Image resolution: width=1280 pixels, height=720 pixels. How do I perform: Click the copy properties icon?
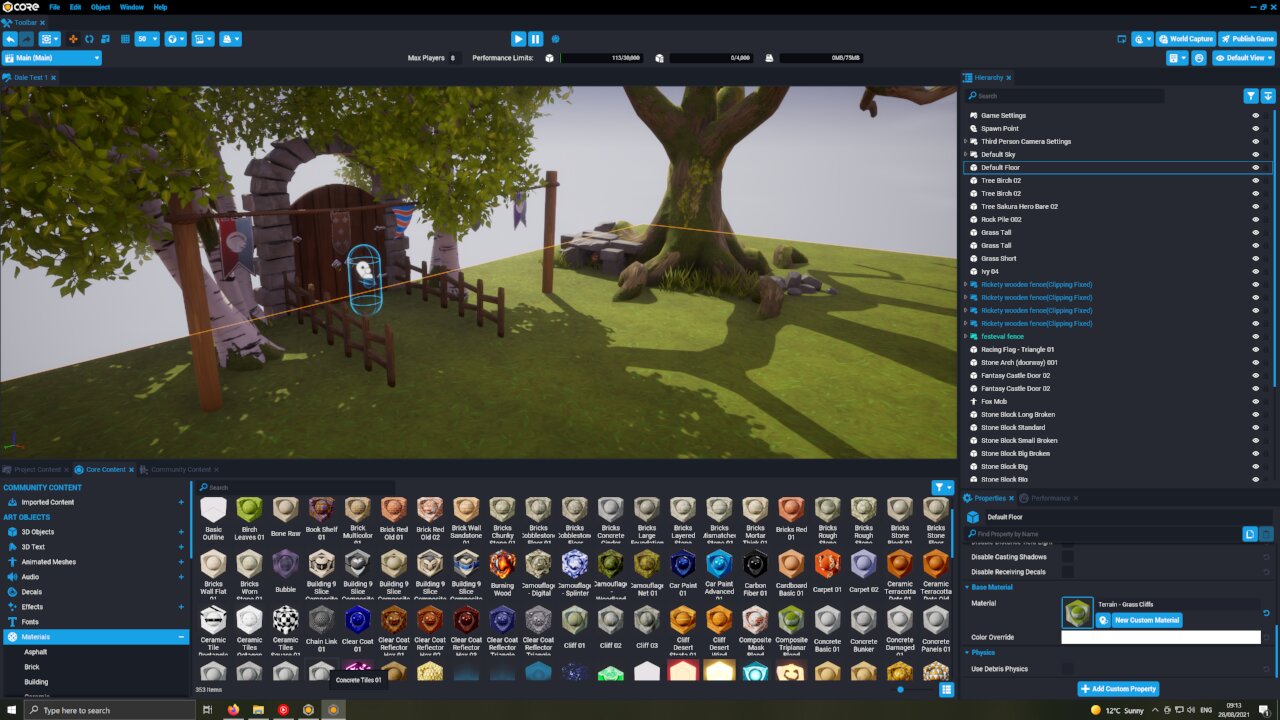coord(1250,534)
